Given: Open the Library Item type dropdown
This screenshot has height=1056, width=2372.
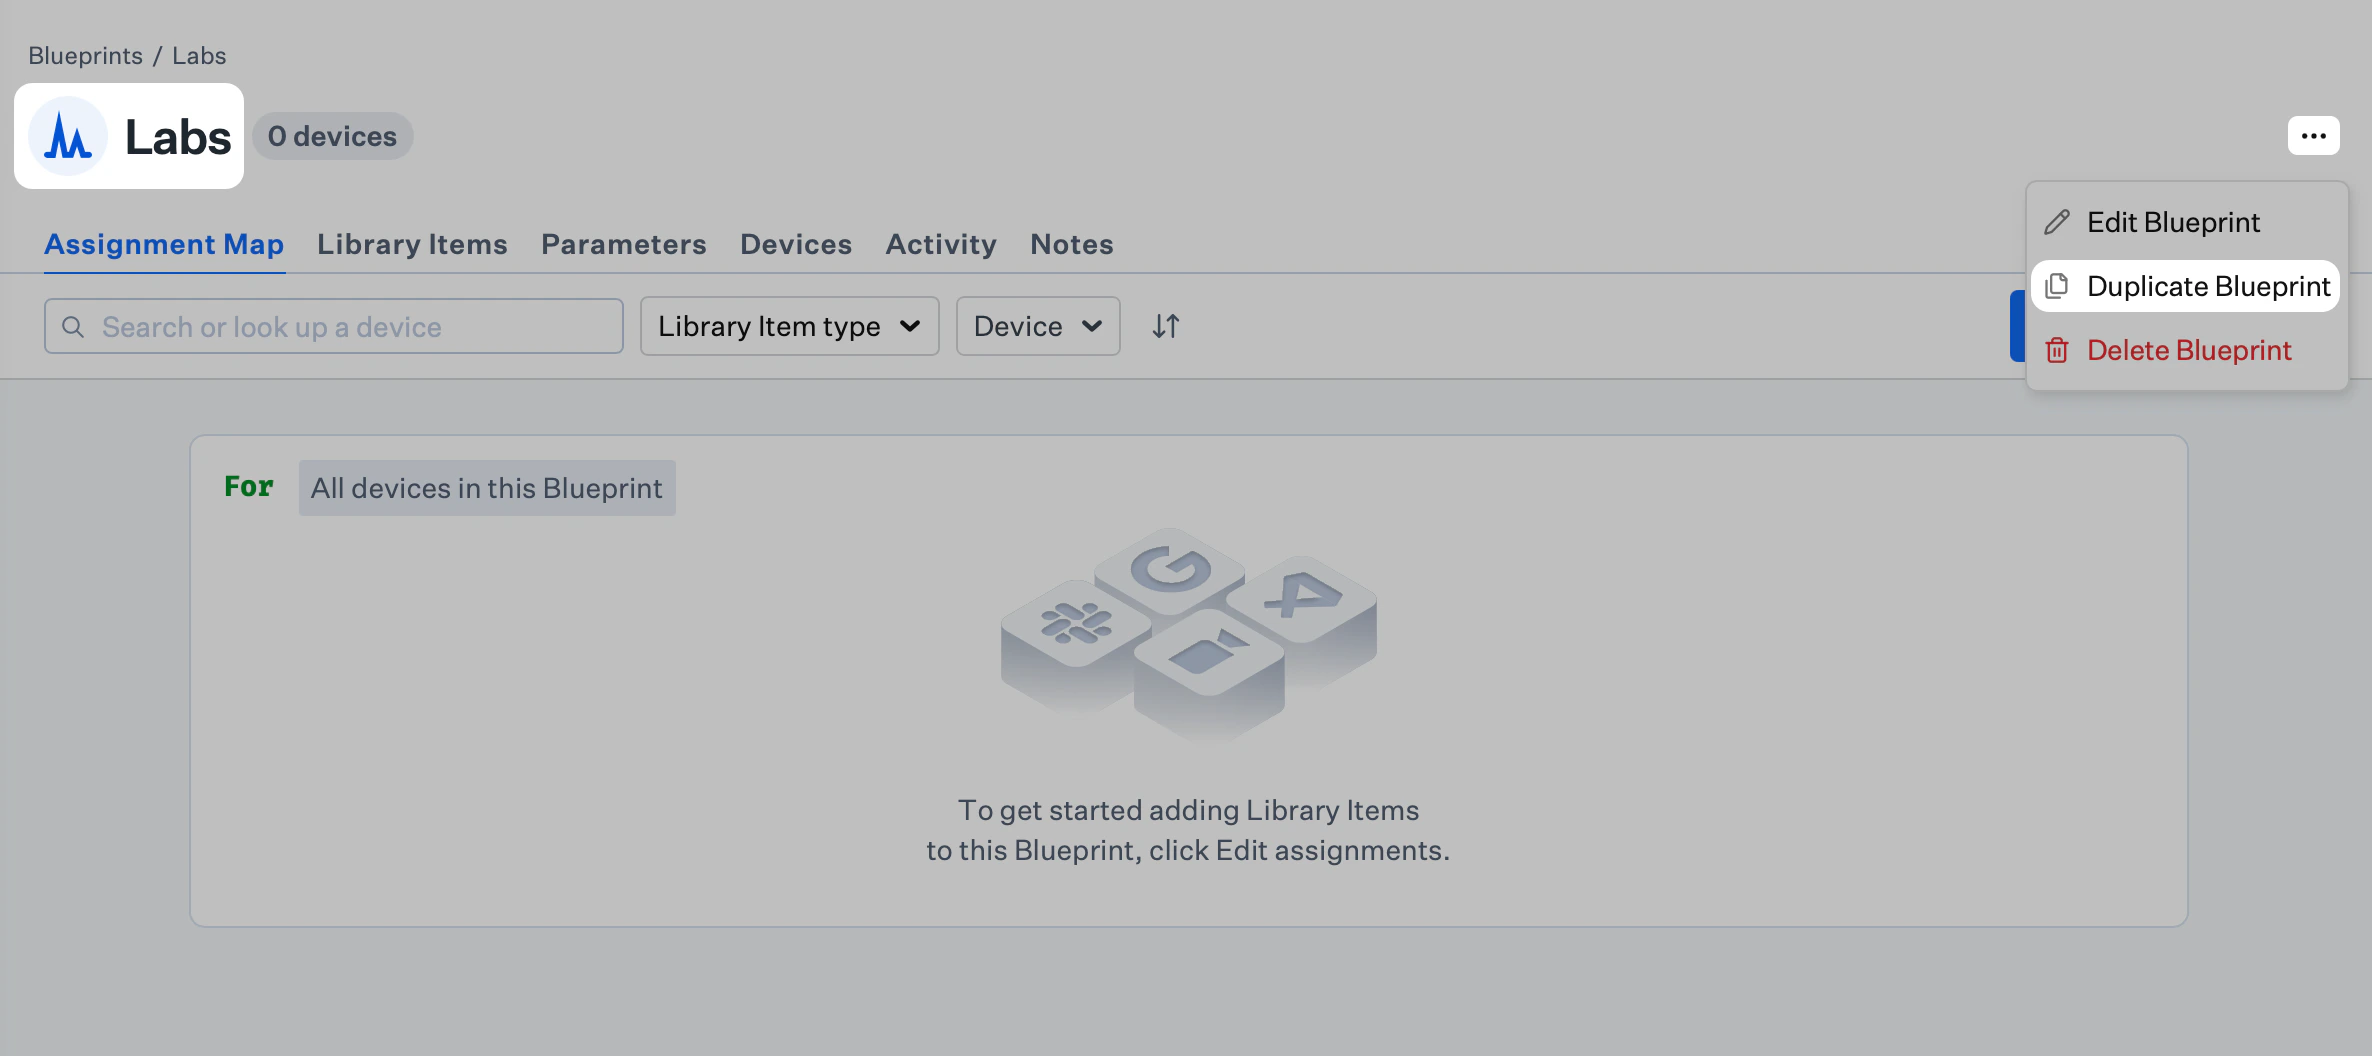Looking at the screenshot, I should pos(789,326).
